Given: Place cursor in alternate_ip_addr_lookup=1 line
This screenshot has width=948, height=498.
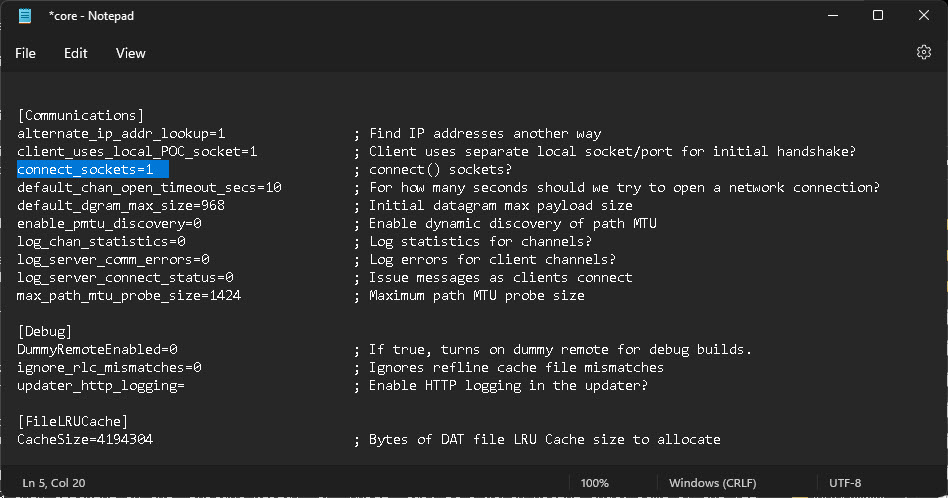Looking at the screenshot, I should coord(121,134).
